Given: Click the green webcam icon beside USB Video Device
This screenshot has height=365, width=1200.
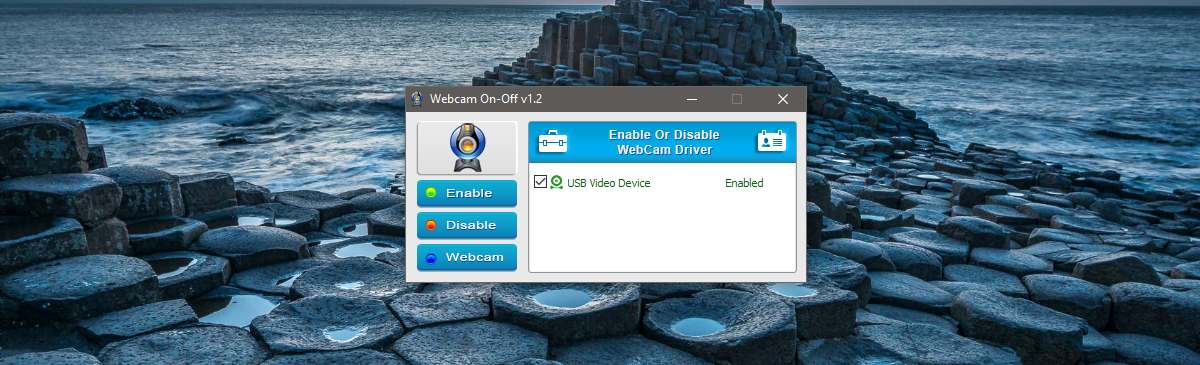Looking at the screenshot, I should 557,183.
